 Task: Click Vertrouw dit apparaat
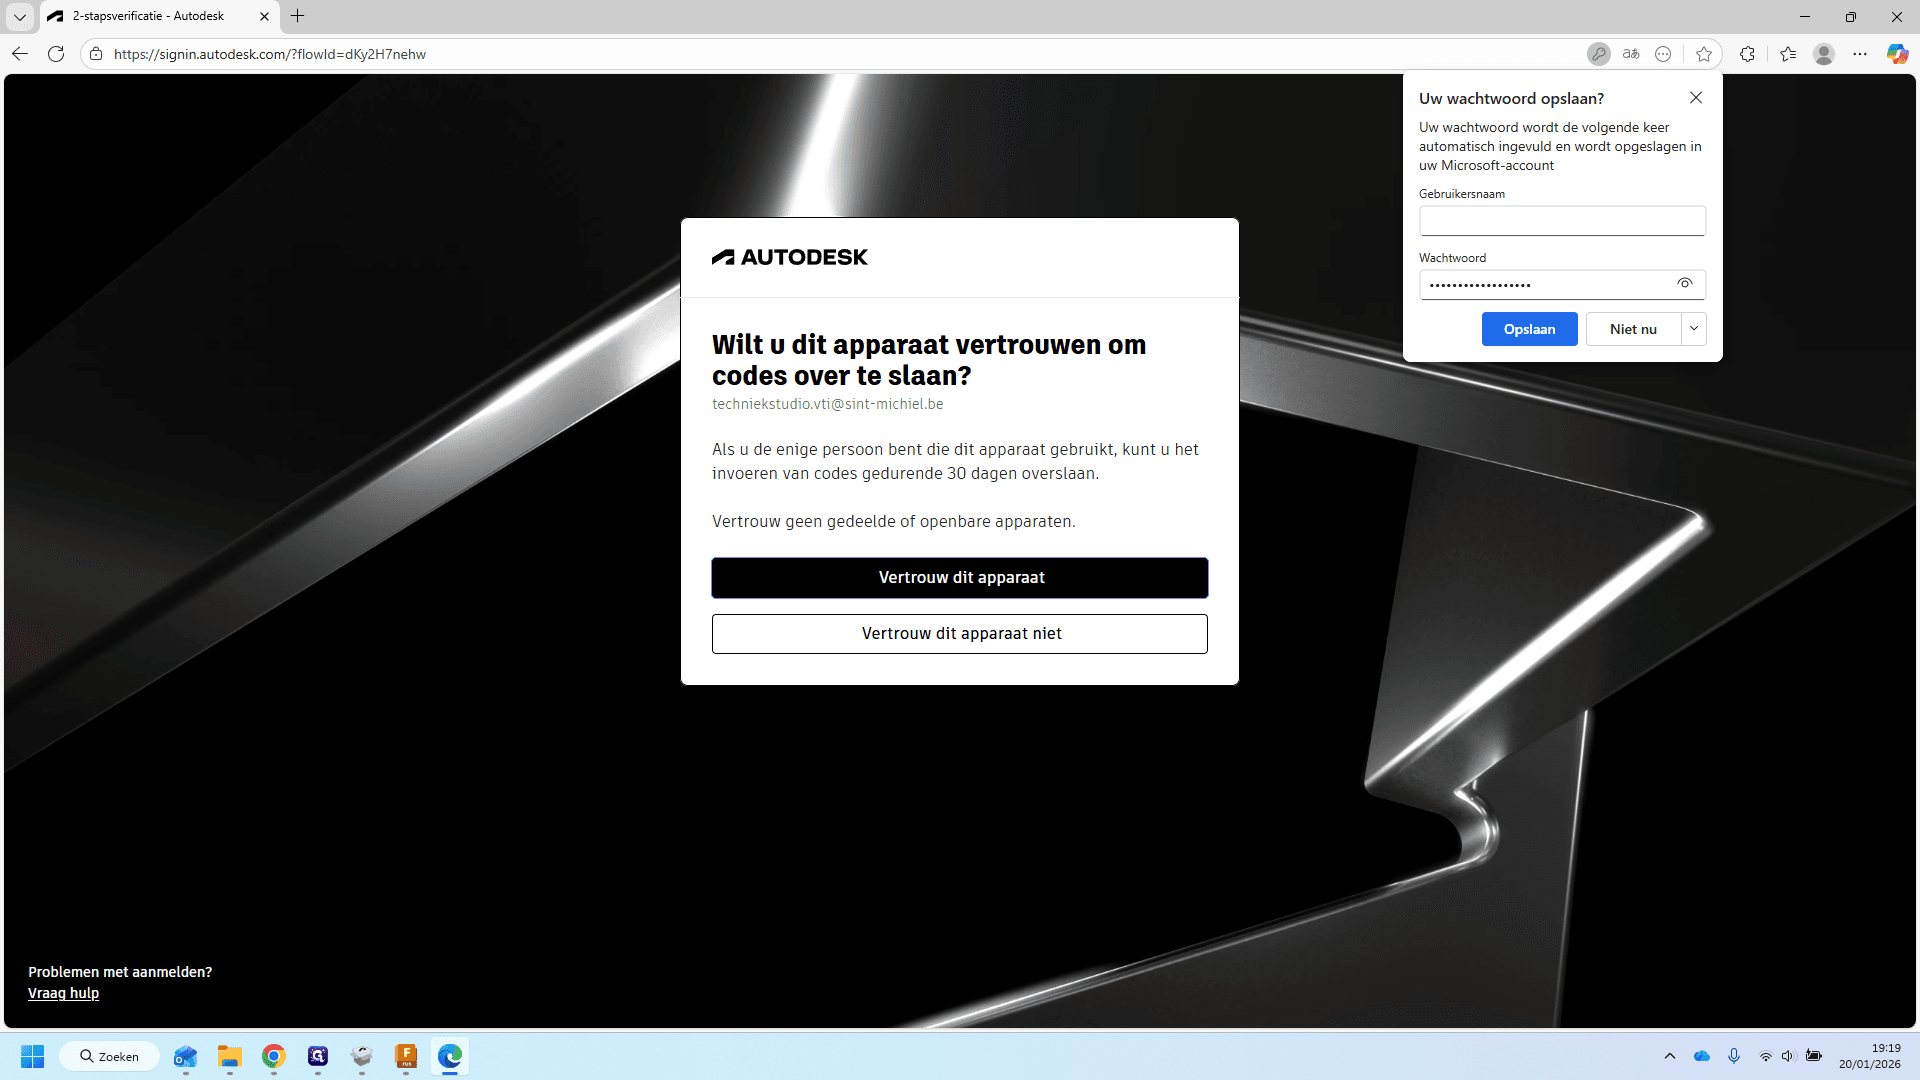pos(960,578)
